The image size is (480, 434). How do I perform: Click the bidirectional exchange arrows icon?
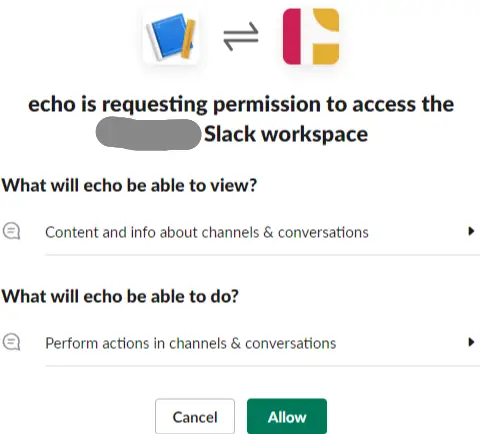pyautogui.click(x=241, y=36)
